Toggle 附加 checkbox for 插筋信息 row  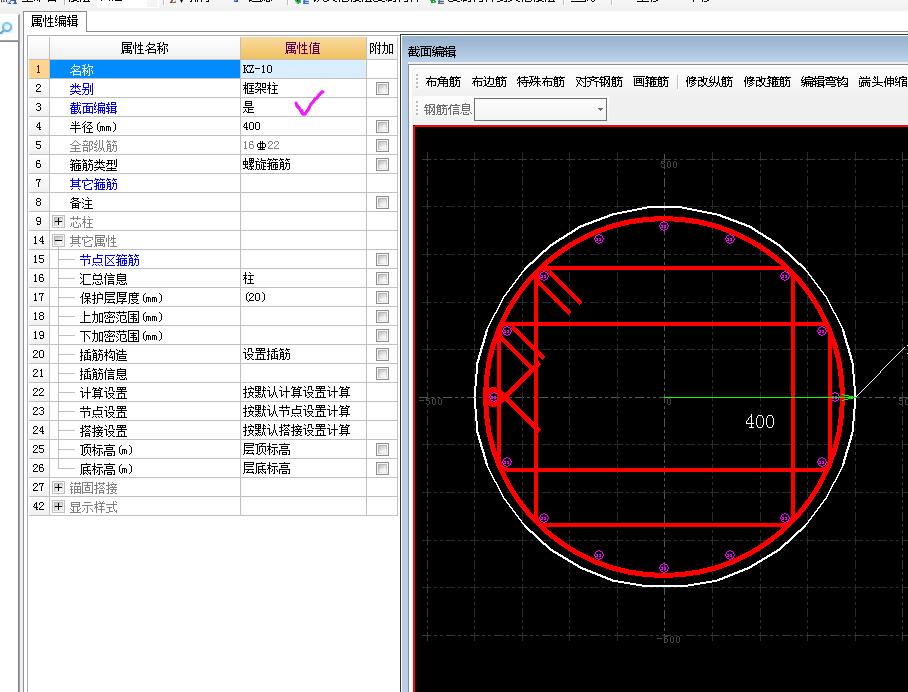(382, 374)
